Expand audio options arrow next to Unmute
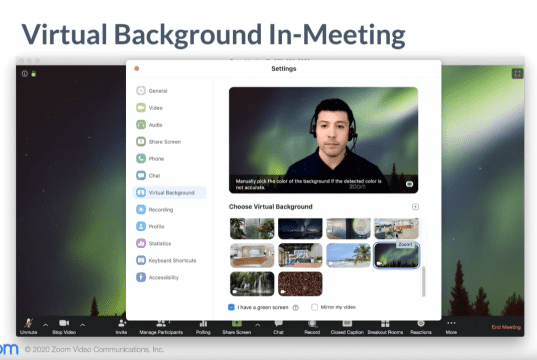 (x=46, y=324)
